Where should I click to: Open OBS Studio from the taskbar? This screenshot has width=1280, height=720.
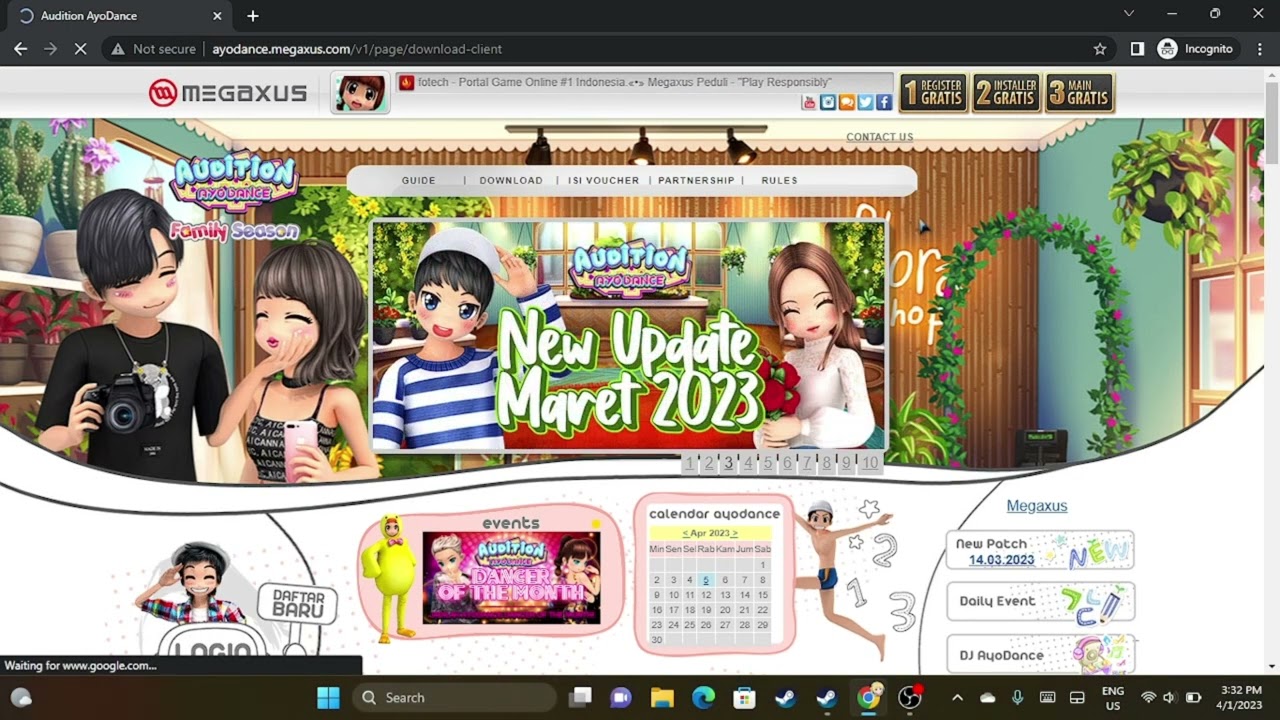pyautogui.click(x=909, y=697)
